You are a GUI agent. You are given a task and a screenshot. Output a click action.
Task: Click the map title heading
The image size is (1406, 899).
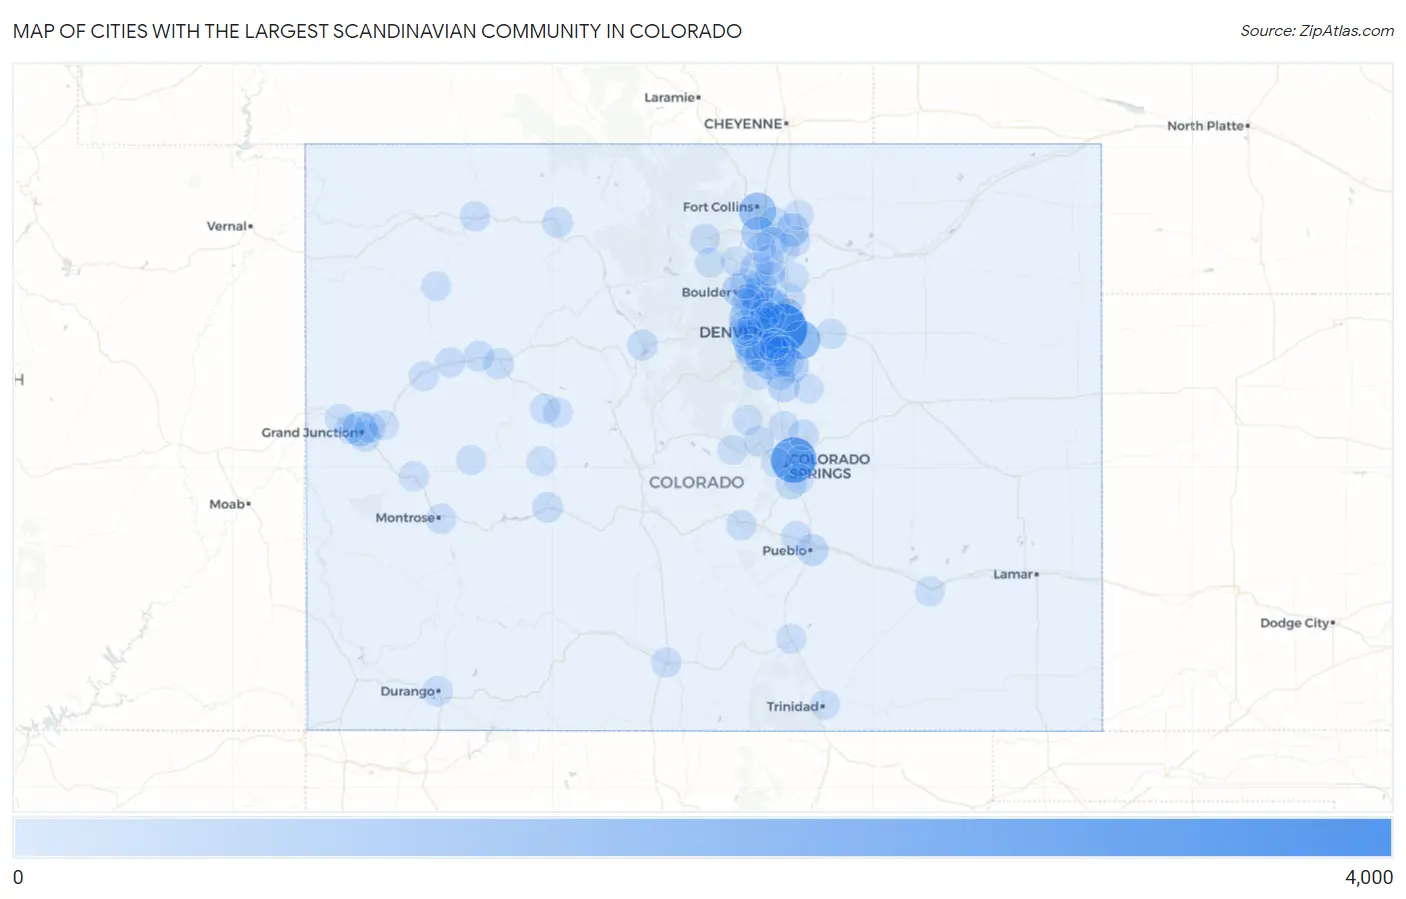[x=377, y=31]
